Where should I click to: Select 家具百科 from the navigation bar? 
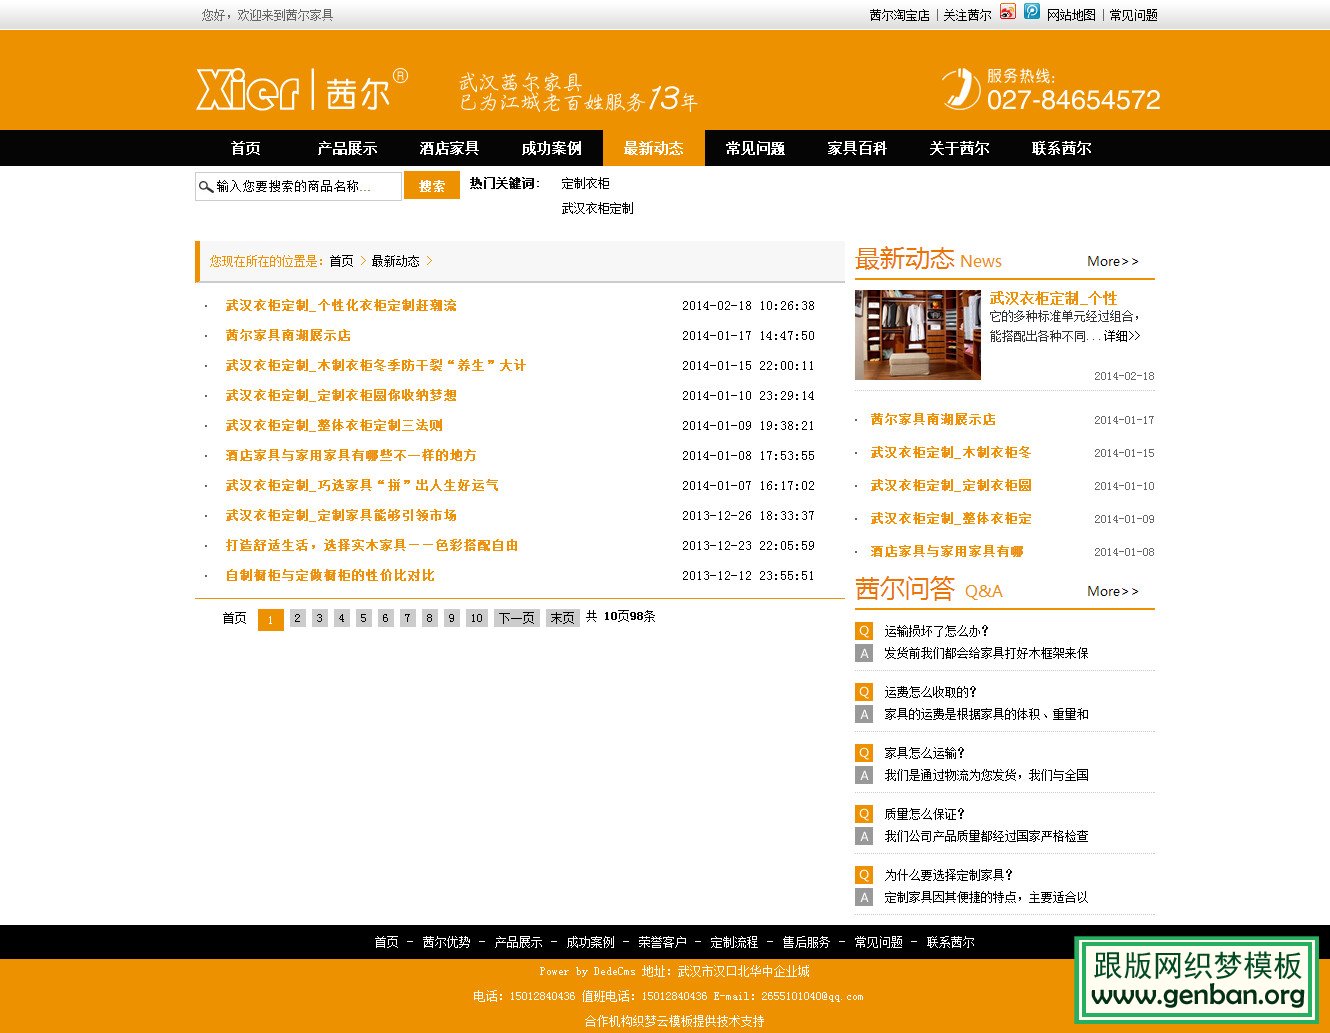pyautogui.click(x=857, y=148)
